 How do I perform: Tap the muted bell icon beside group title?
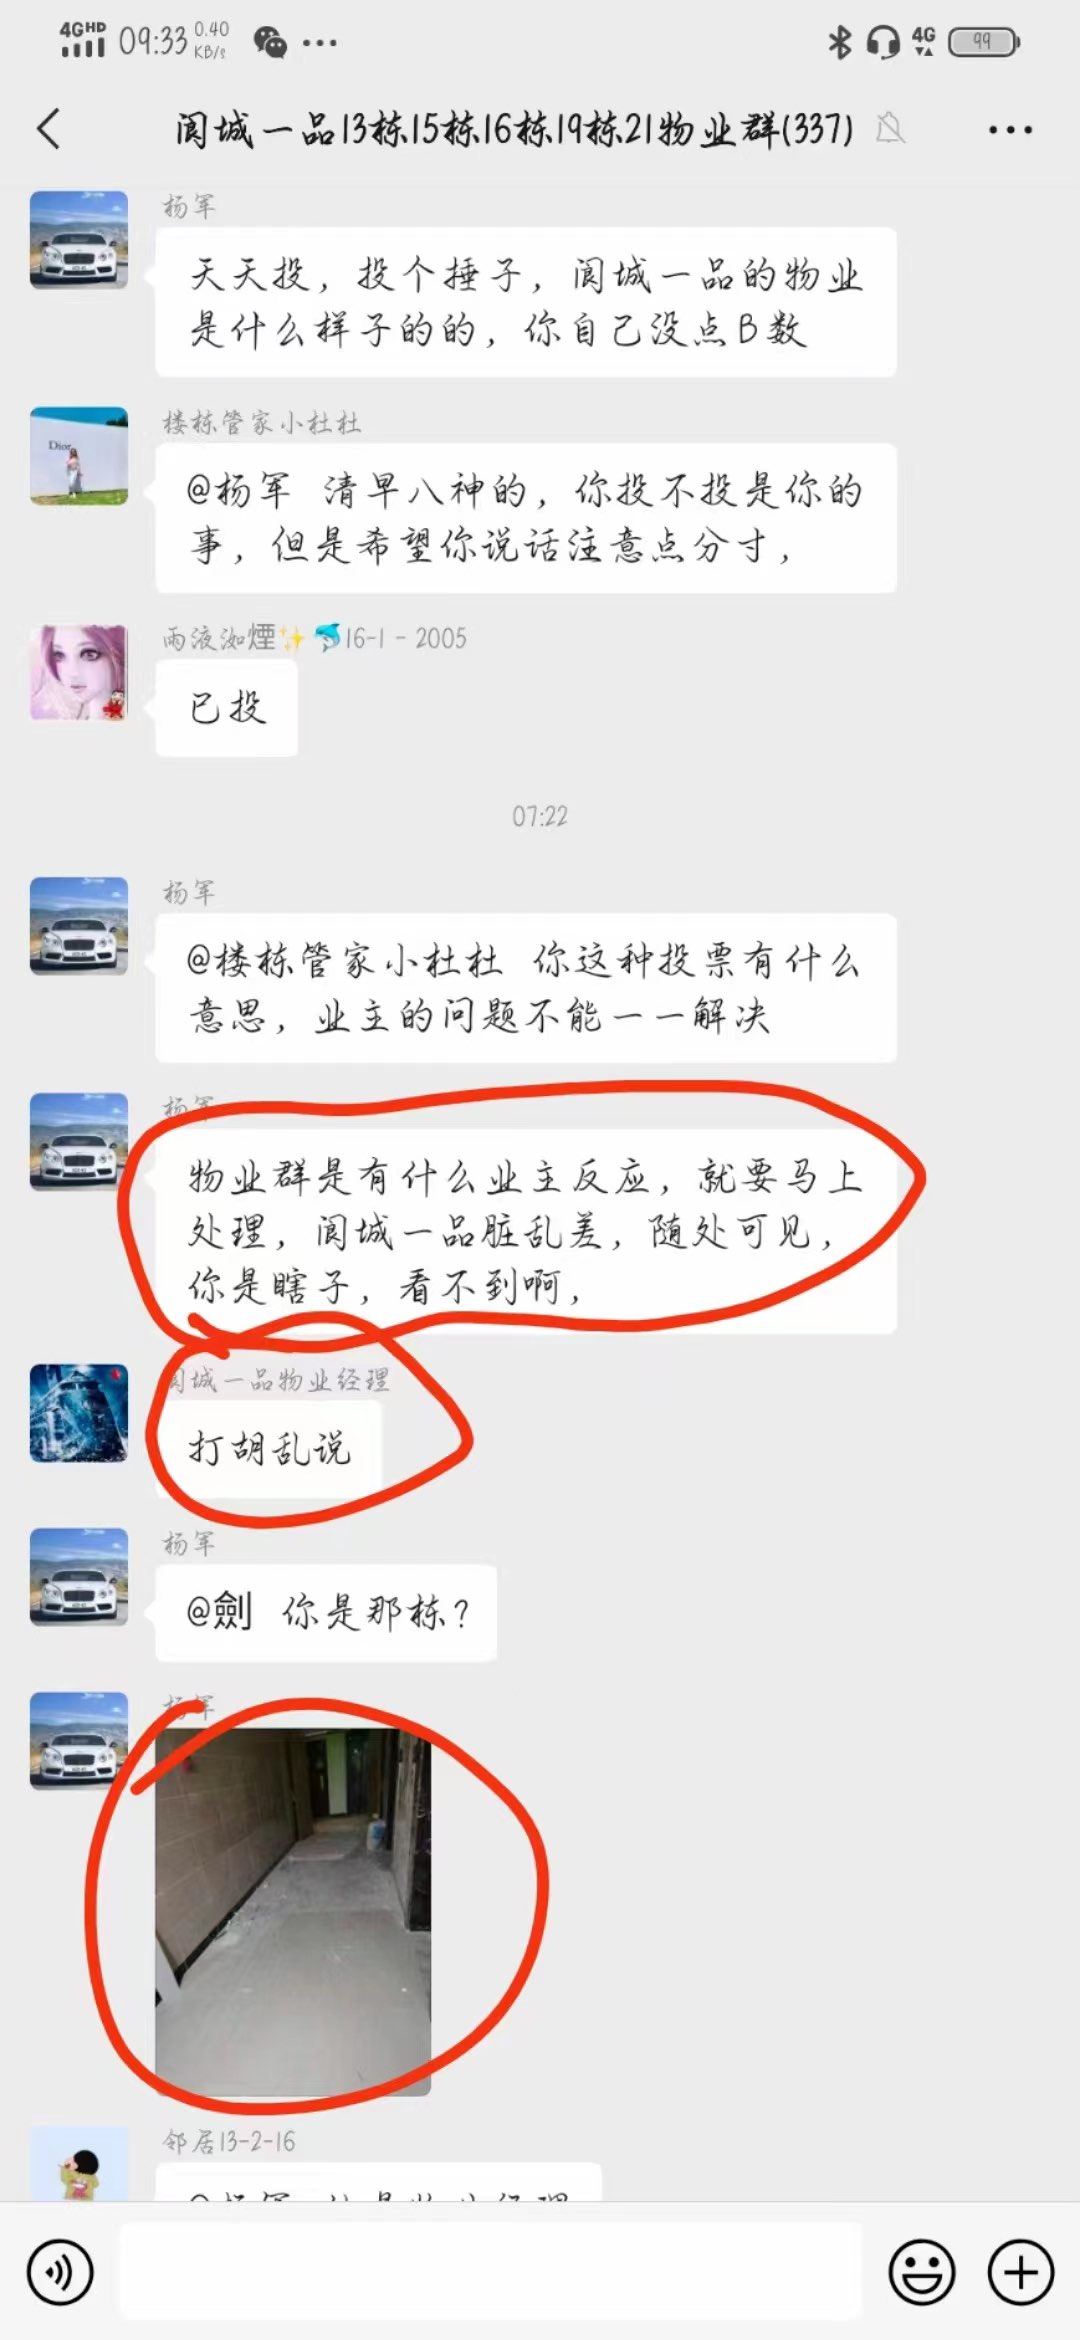click(x=890, y=129)
